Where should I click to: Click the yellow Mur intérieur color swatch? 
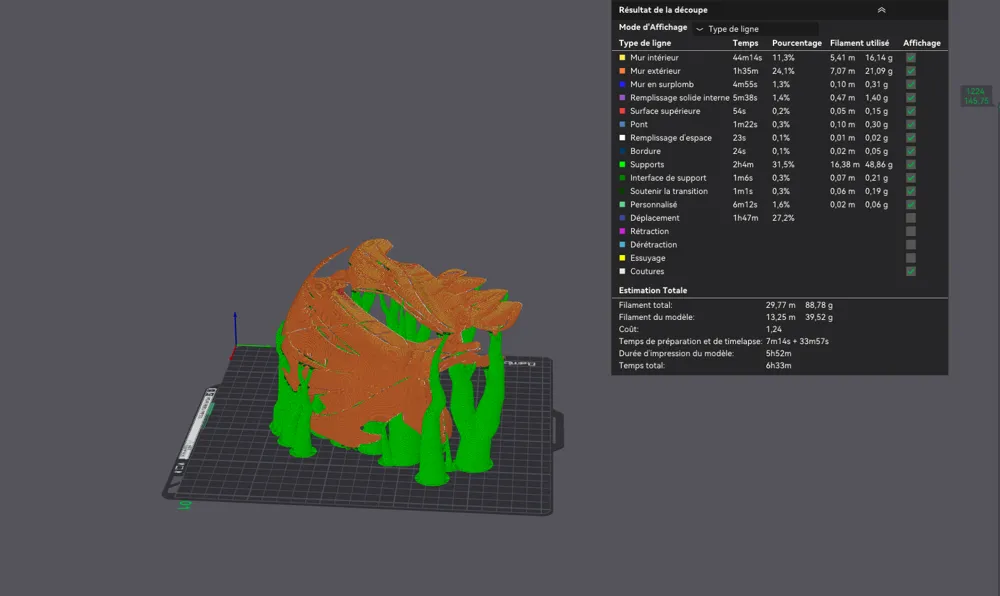pyautogui.click(x=622, y=58)
